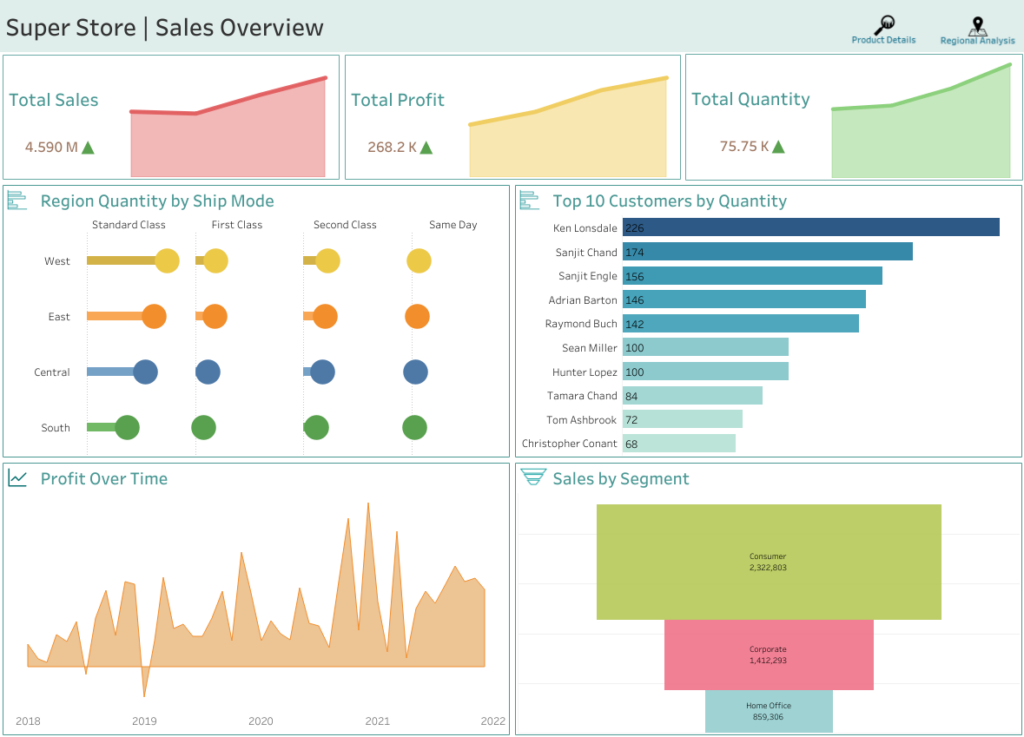1024x737 pixels.
Task: Select the Ken Lonsdale bar
Action: [810, 228]
